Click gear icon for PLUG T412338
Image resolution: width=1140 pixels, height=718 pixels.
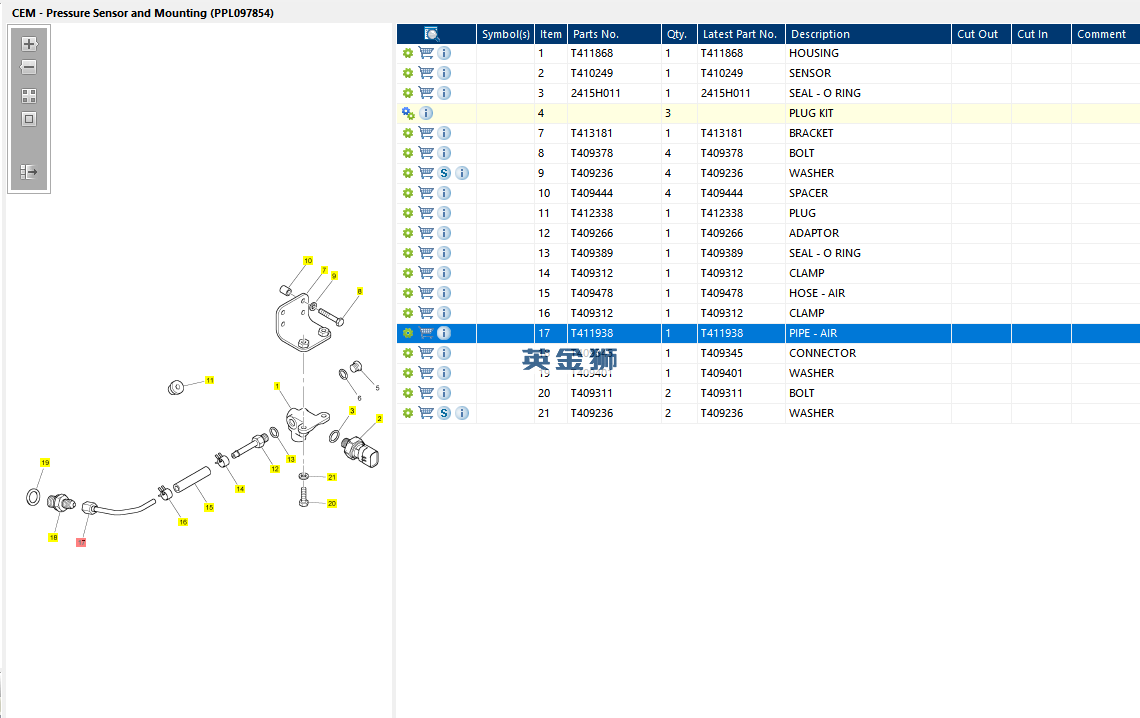(x=408, y=213)
